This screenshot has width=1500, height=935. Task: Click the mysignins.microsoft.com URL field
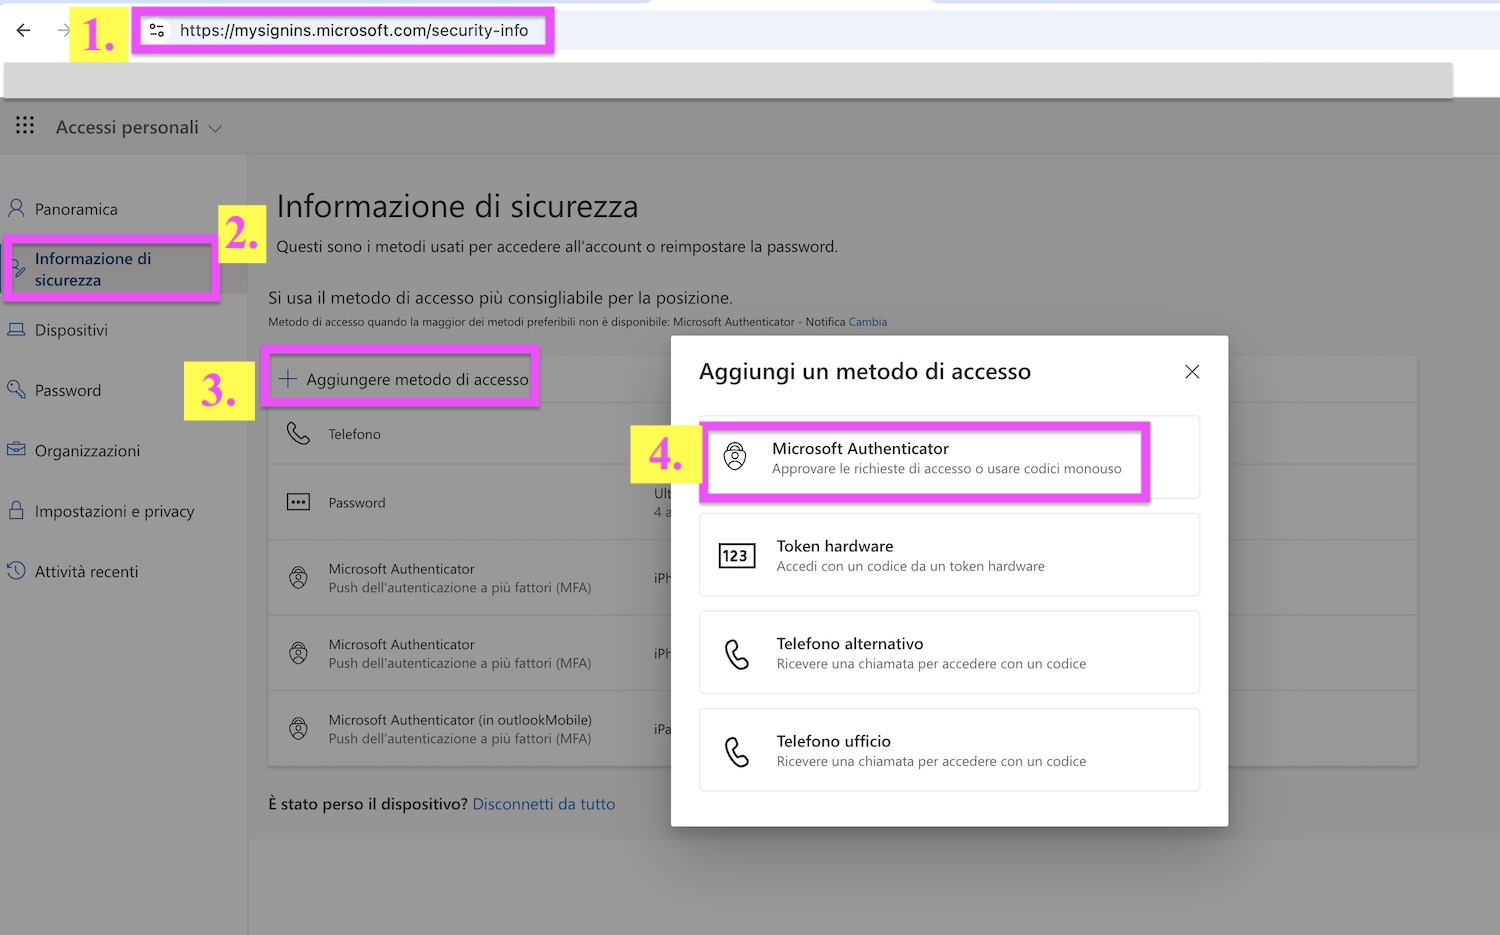click(x=353, y=30)
